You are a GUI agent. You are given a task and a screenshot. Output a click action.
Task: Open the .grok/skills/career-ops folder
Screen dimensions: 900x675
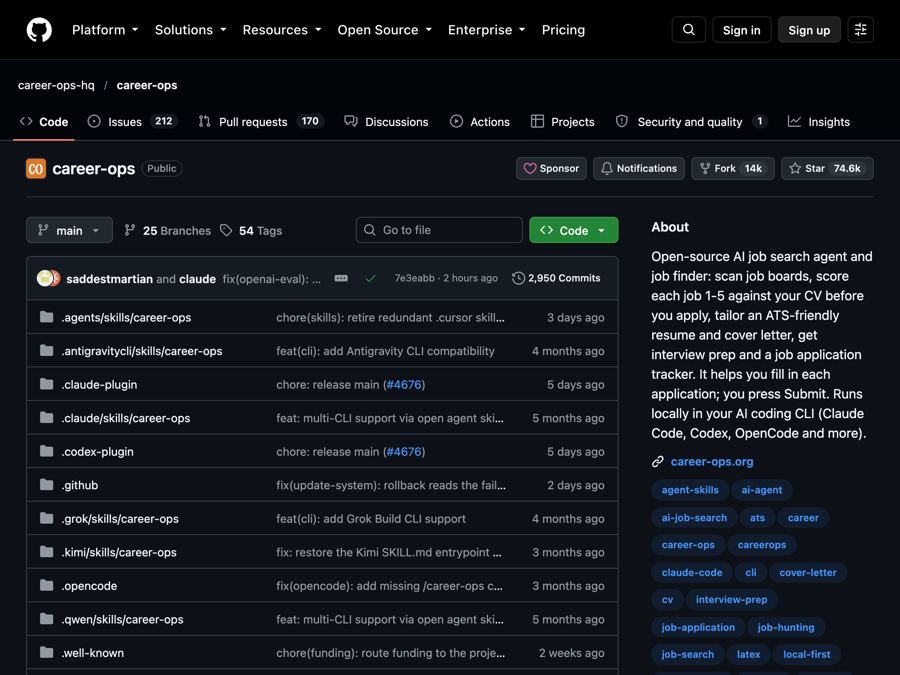[x=120, y=519]
